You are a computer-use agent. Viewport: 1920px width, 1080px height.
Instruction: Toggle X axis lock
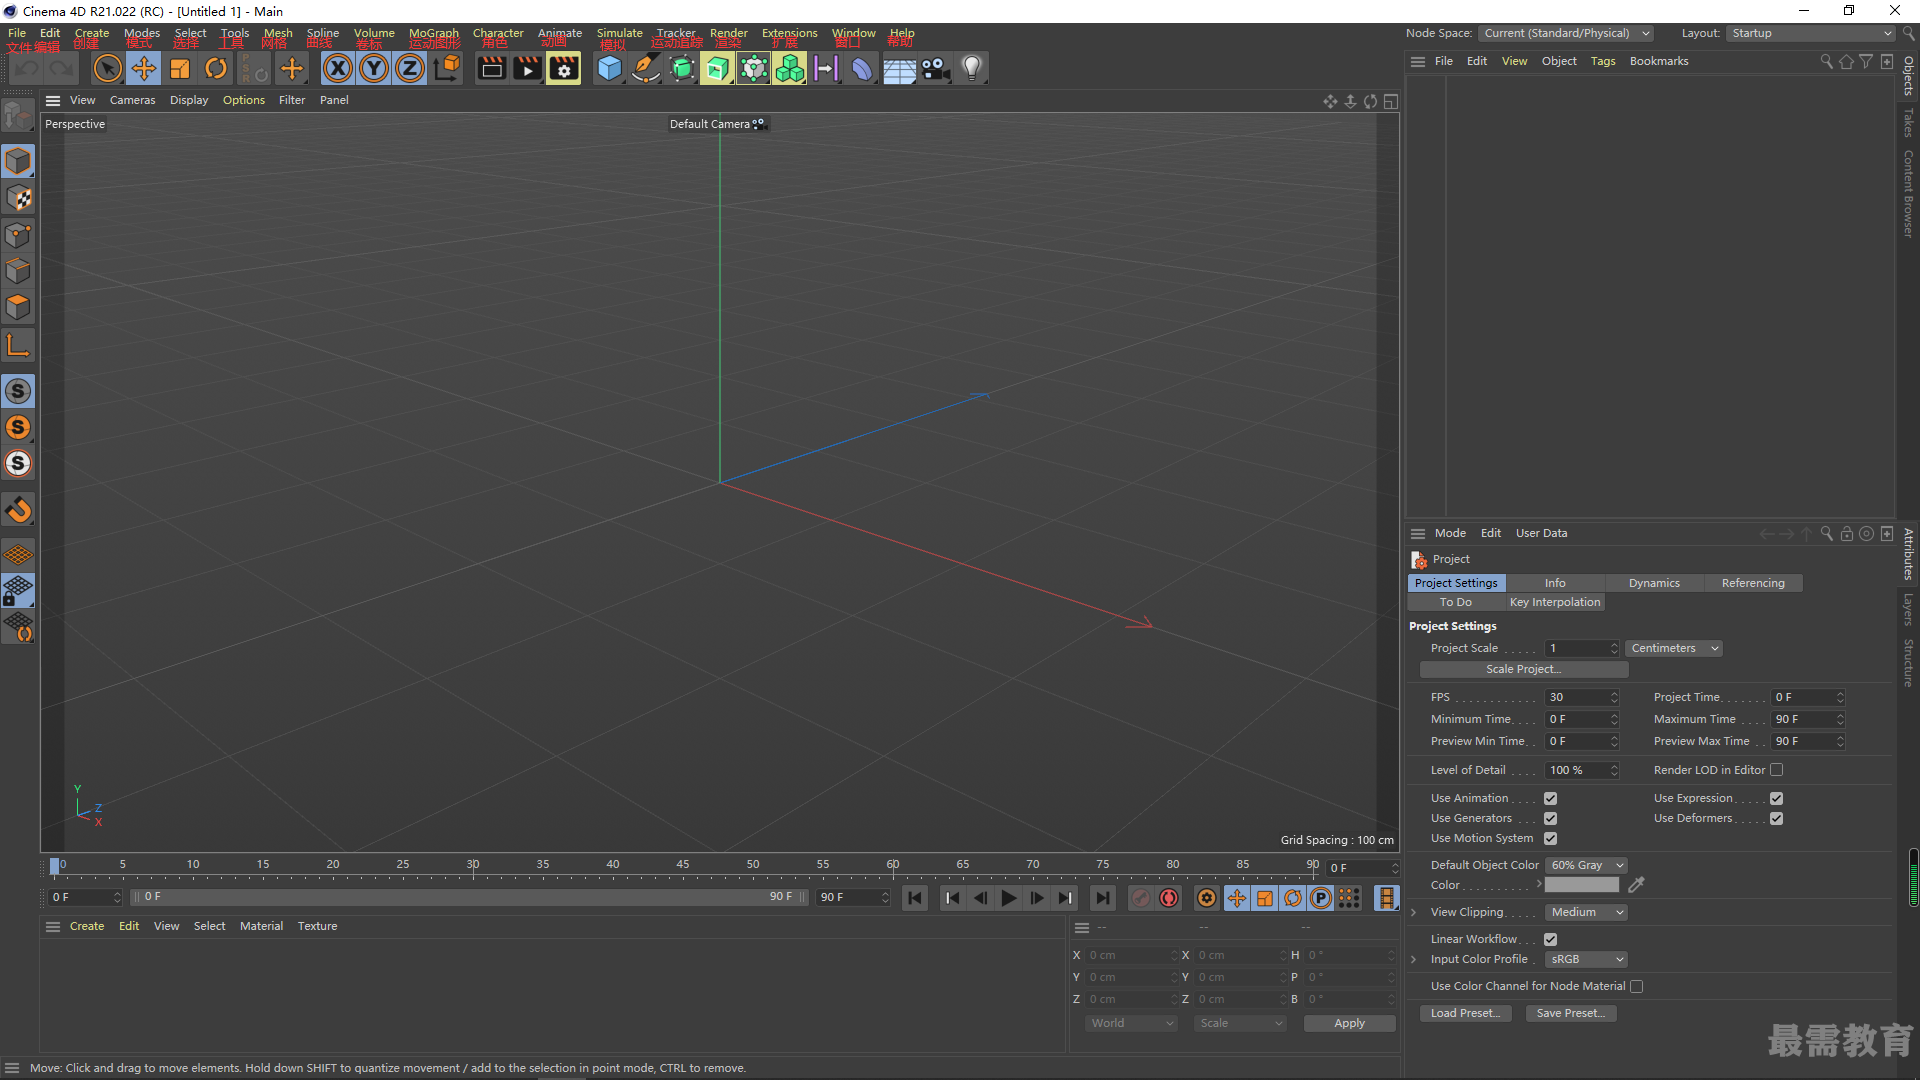pos(338,69)
